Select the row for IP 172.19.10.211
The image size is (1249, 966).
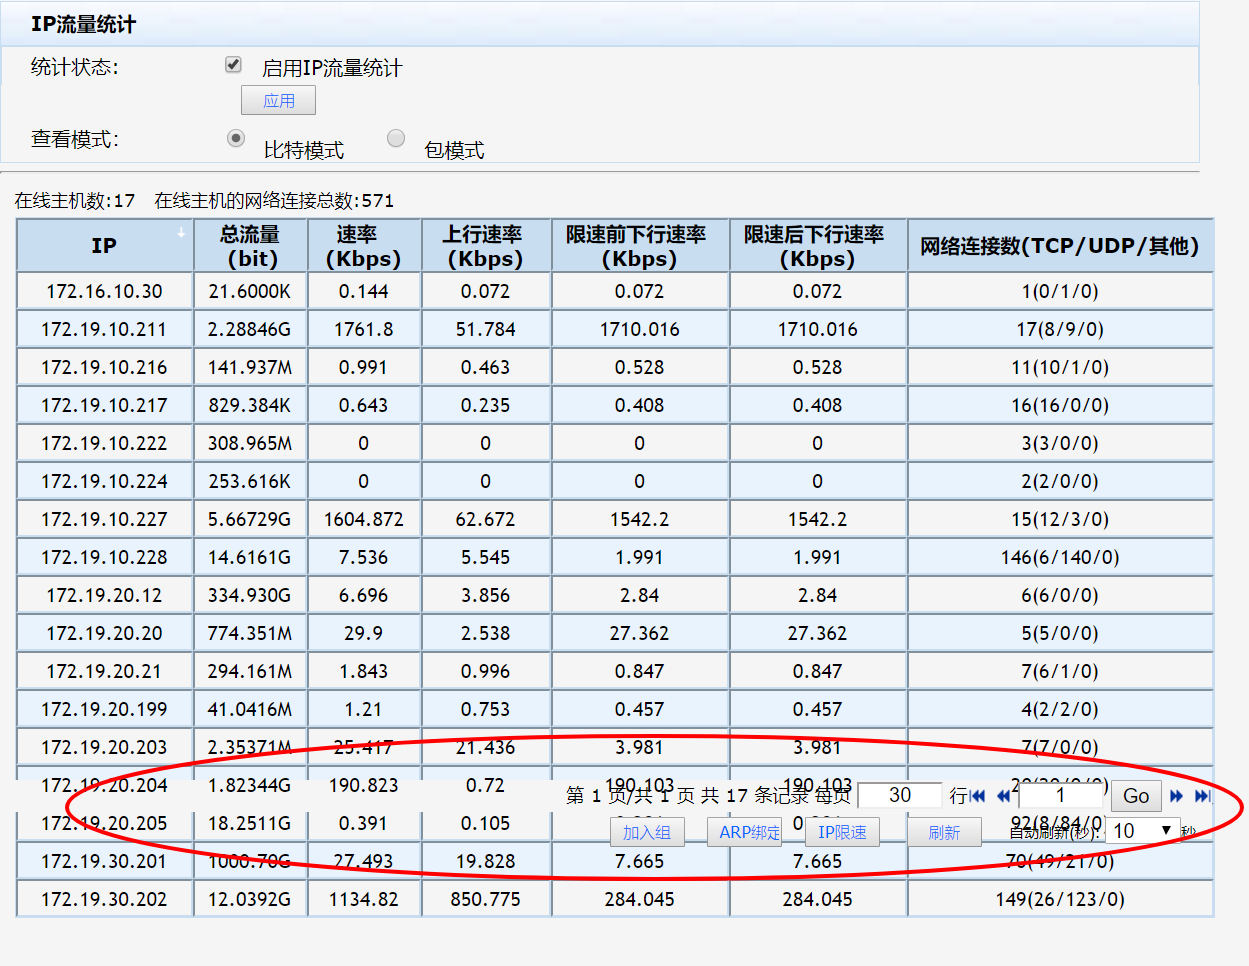(x=104, y=329)
